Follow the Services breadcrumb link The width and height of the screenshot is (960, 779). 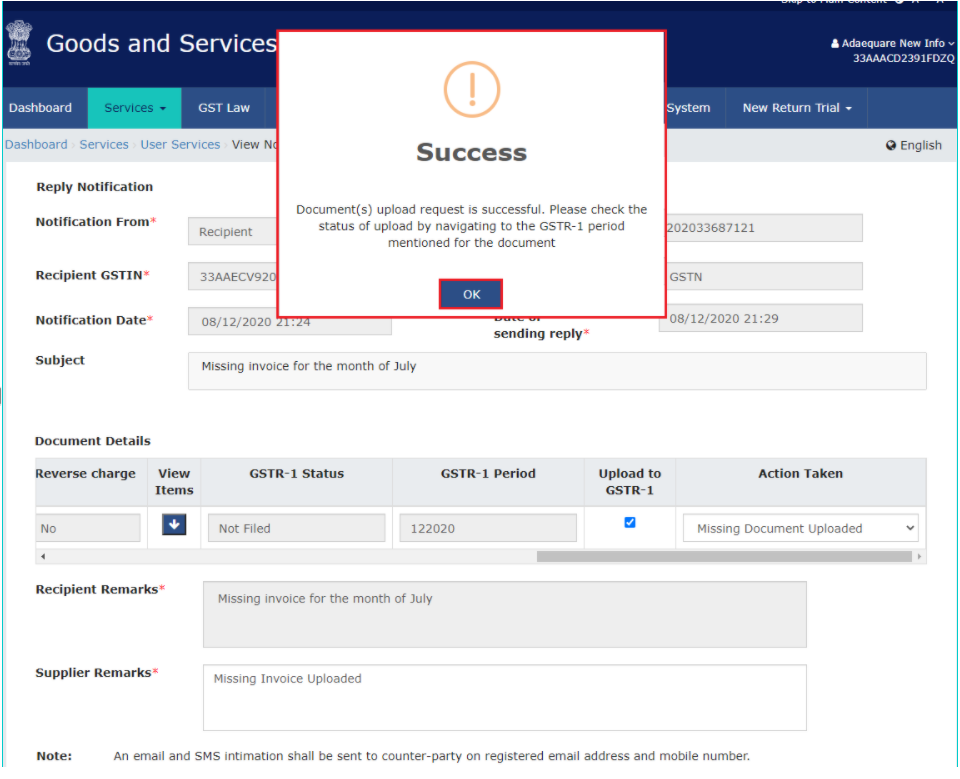coord(104,145)
